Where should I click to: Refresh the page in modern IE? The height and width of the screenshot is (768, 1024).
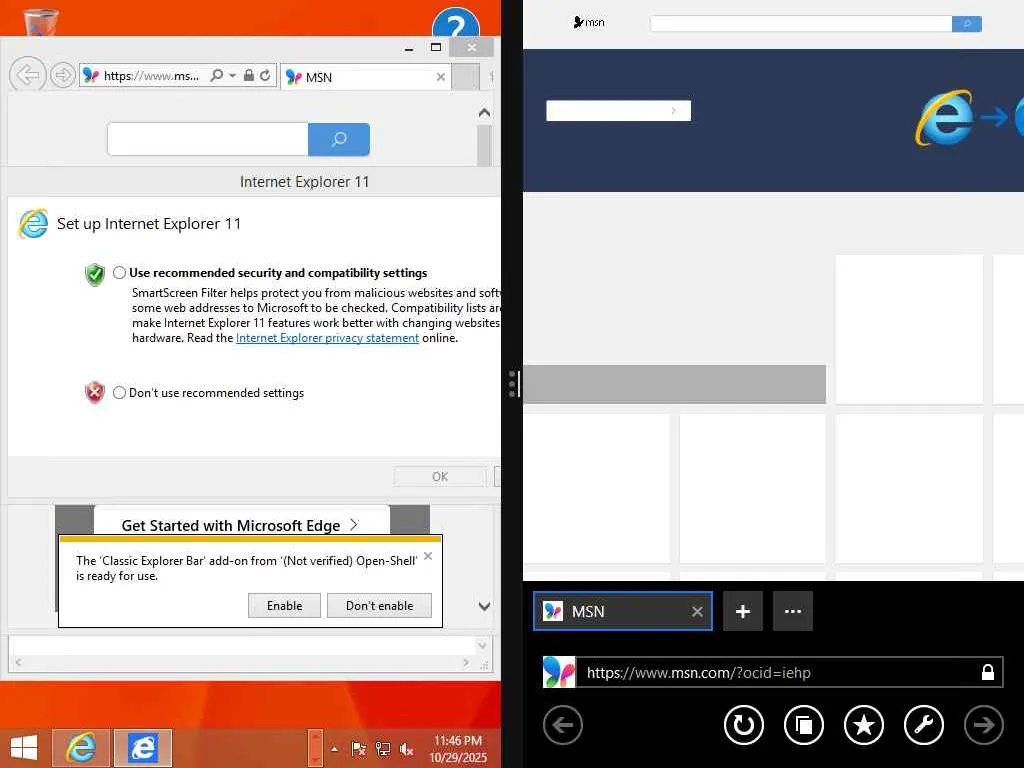[743, 725]
